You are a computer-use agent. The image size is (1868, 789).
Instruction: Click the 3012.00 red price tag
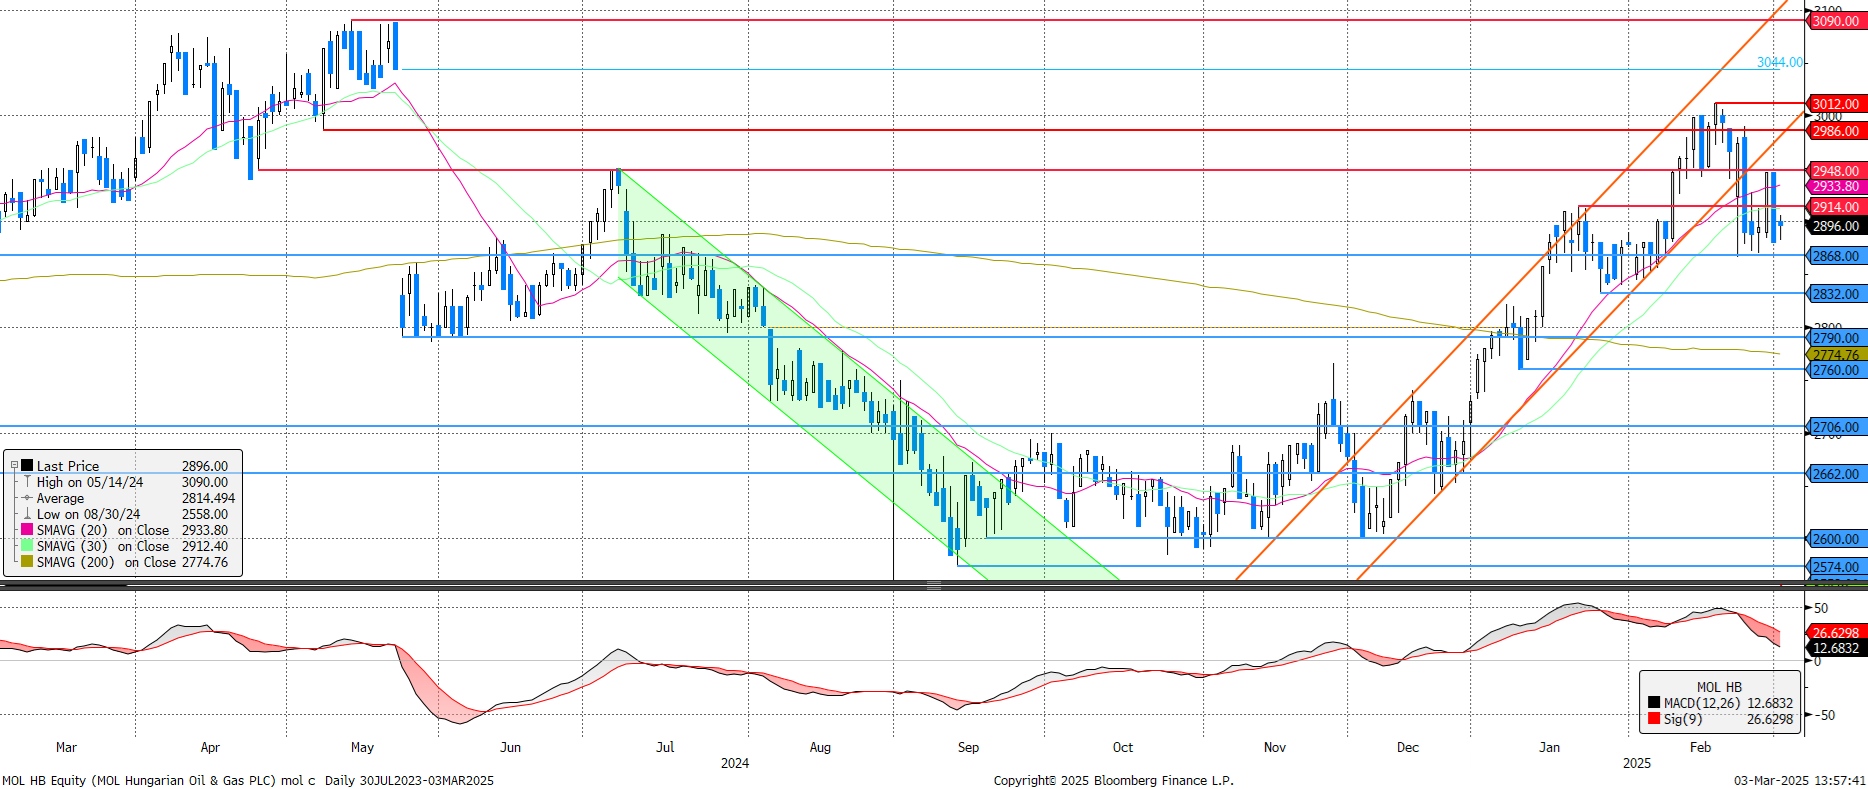tap(1837, 104)
